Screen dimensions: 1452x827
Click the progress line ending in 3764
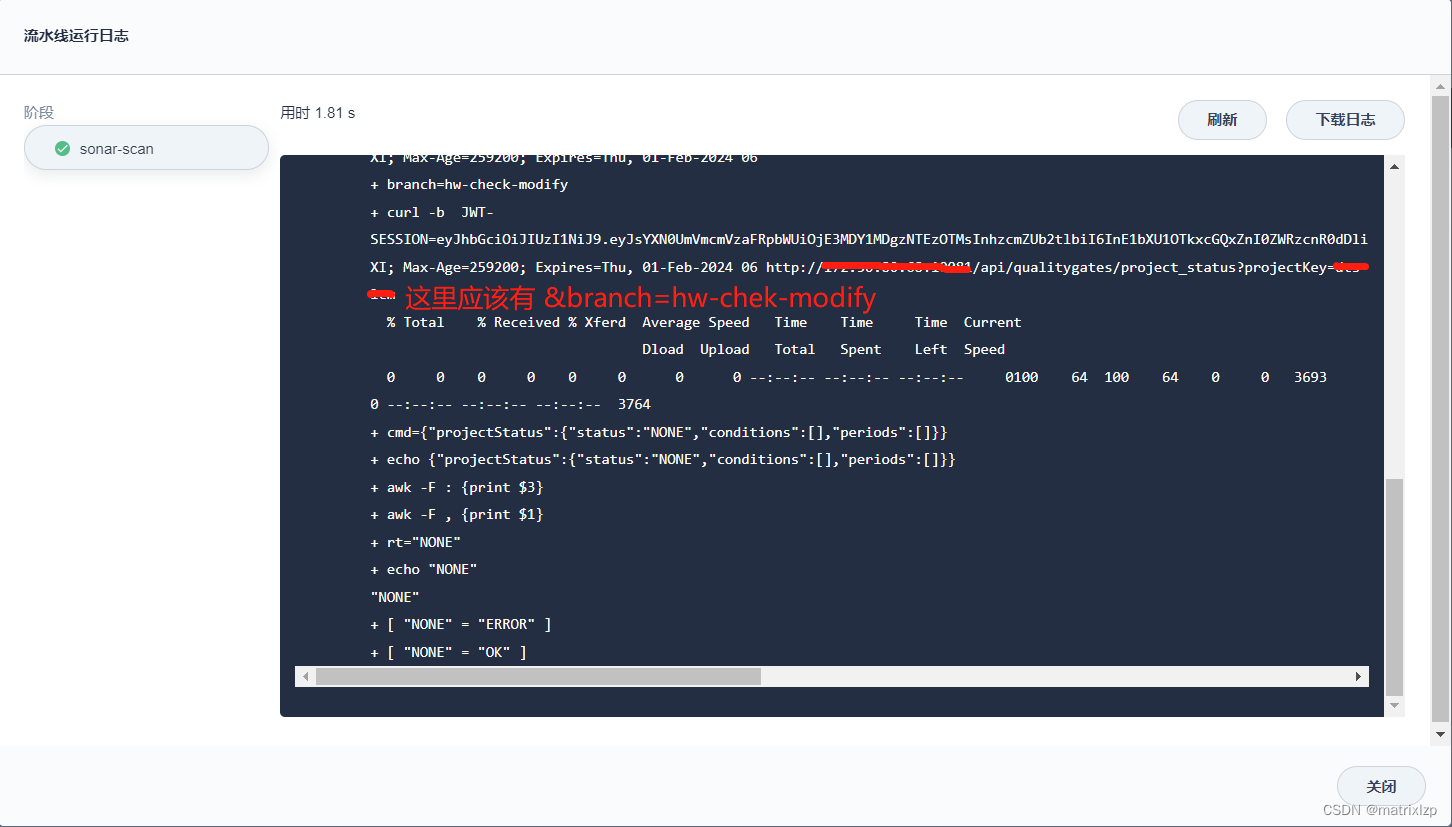pyautogui.click(x=510, y=405)
